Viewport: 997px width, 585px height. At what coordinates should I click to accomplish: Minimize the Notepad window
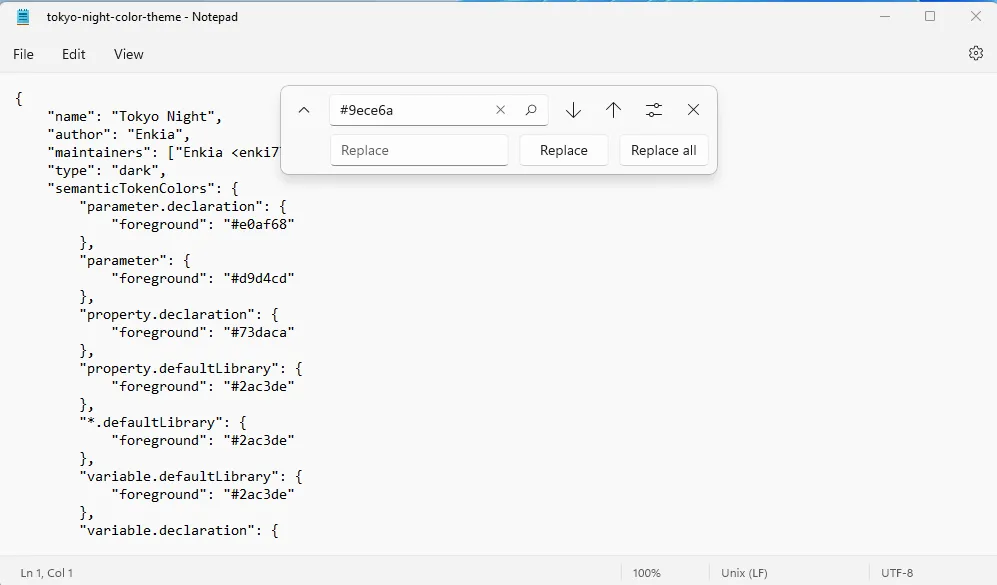tap(884, 17)
